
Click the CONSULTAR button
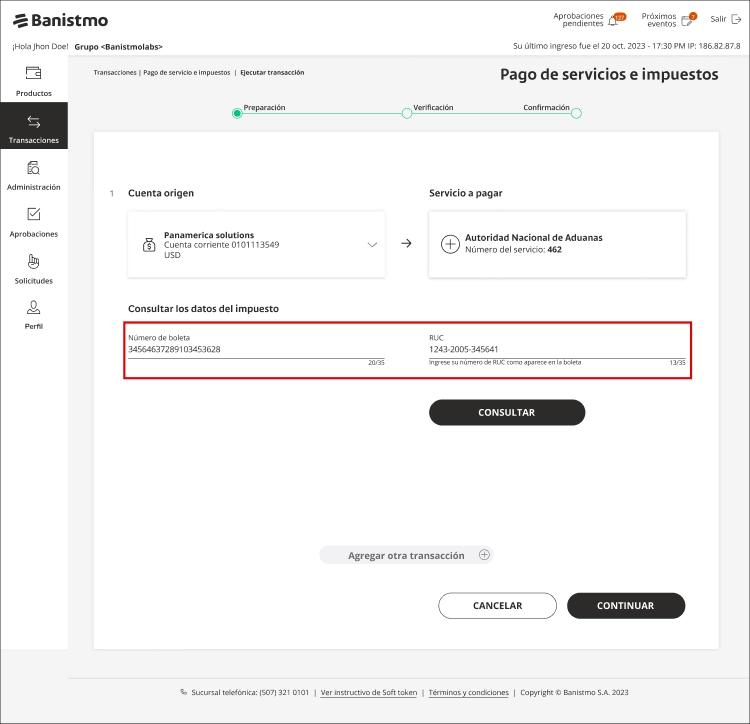point(507,412)
